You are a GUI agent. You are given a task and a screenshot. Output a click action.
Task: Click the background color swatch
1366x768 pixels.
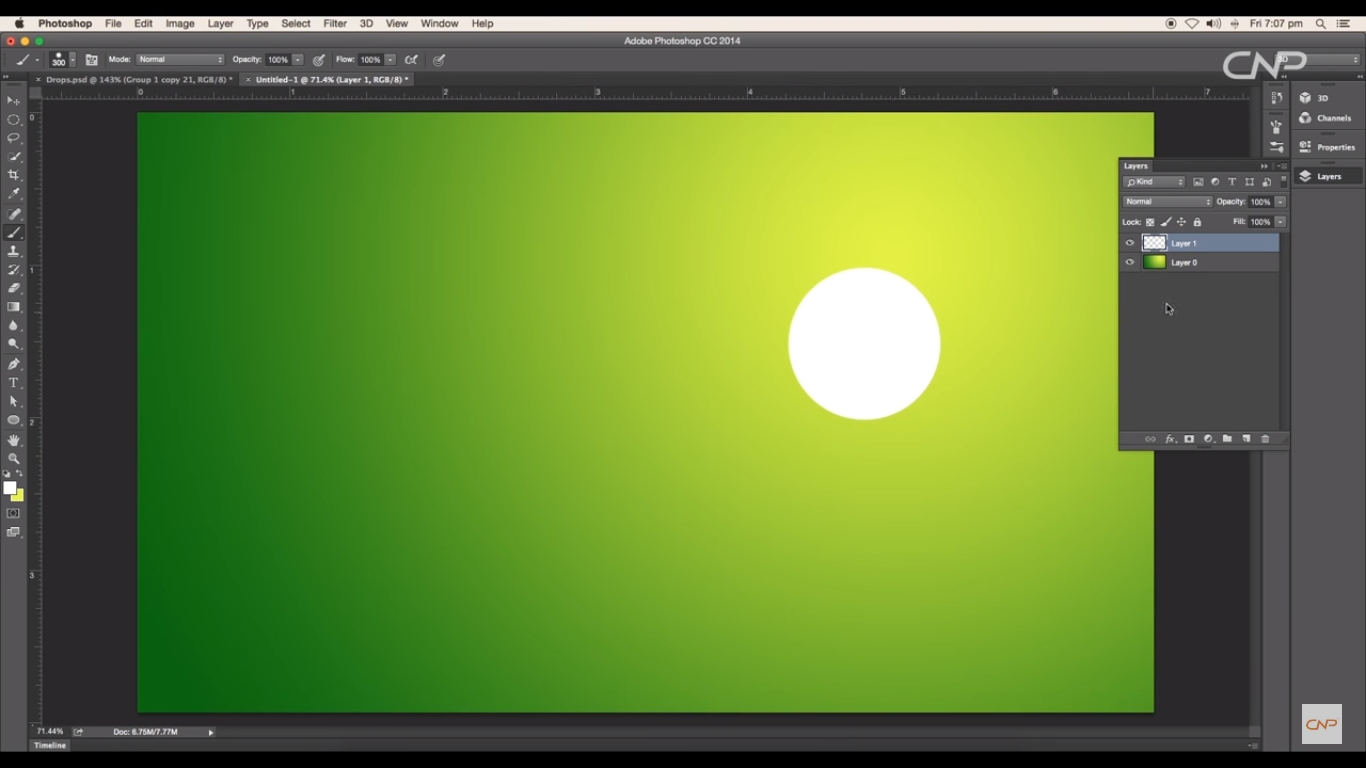(19, 496)
